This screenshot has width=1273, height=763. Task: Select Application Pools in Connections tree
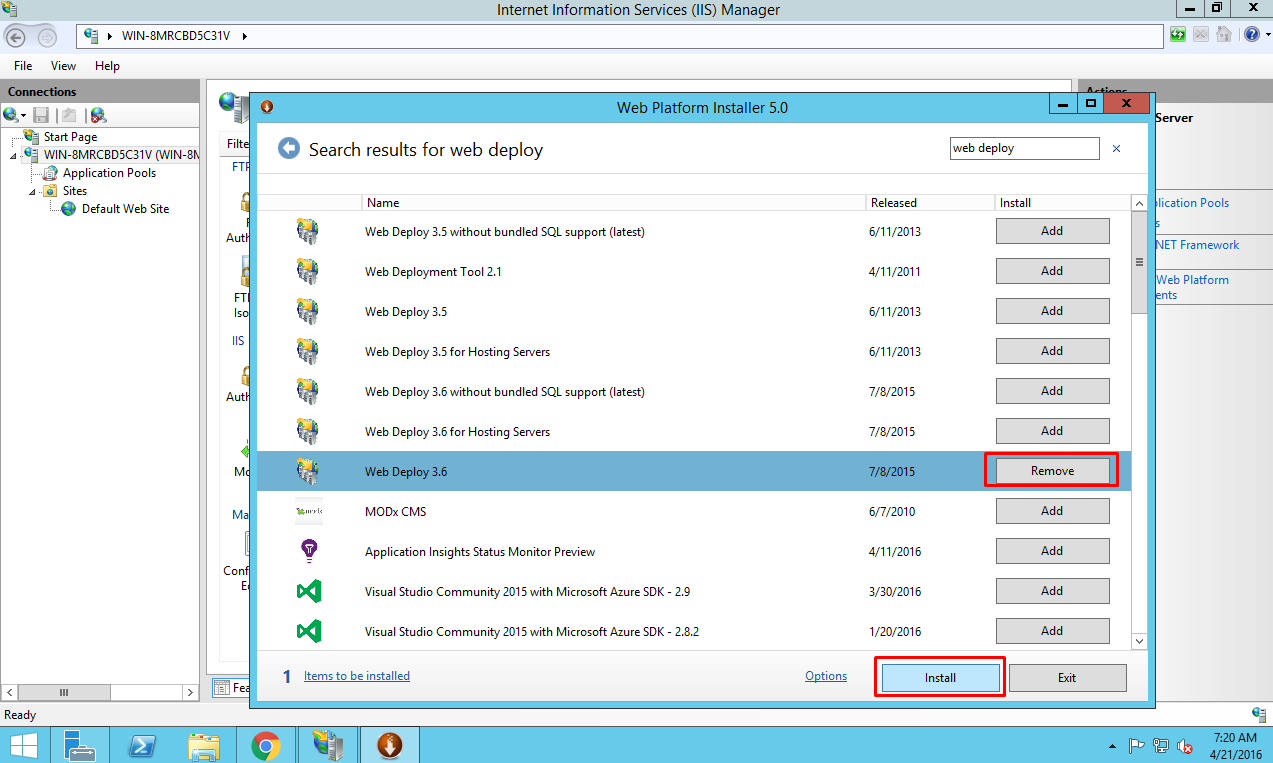(109, 173)
